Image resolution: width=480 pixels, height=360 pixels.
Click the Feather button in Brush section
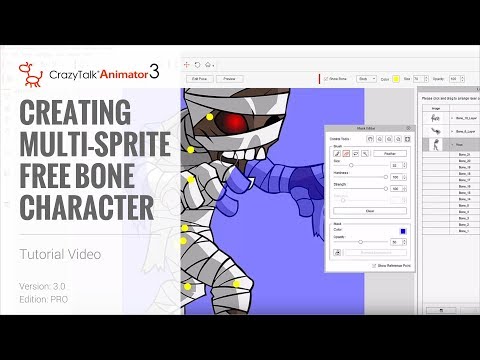pos(390,154)
